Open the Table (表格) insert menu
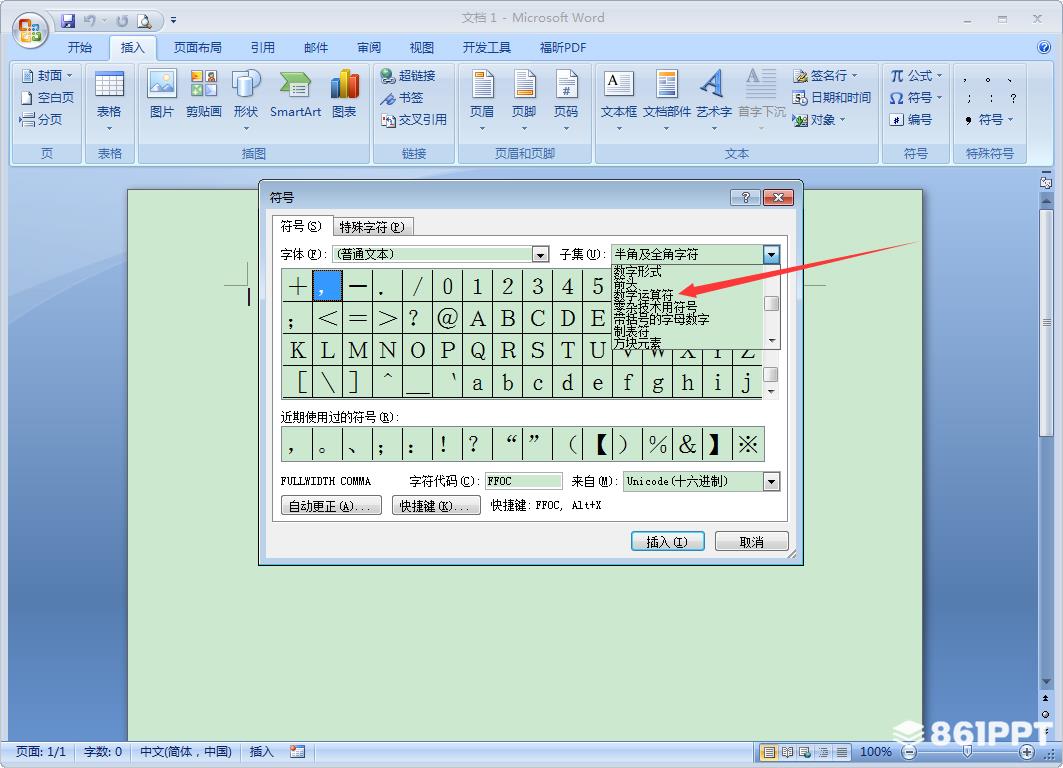The height and width of the screenshot is (768, 1063). pyautogui.click(x=109, y=100)
